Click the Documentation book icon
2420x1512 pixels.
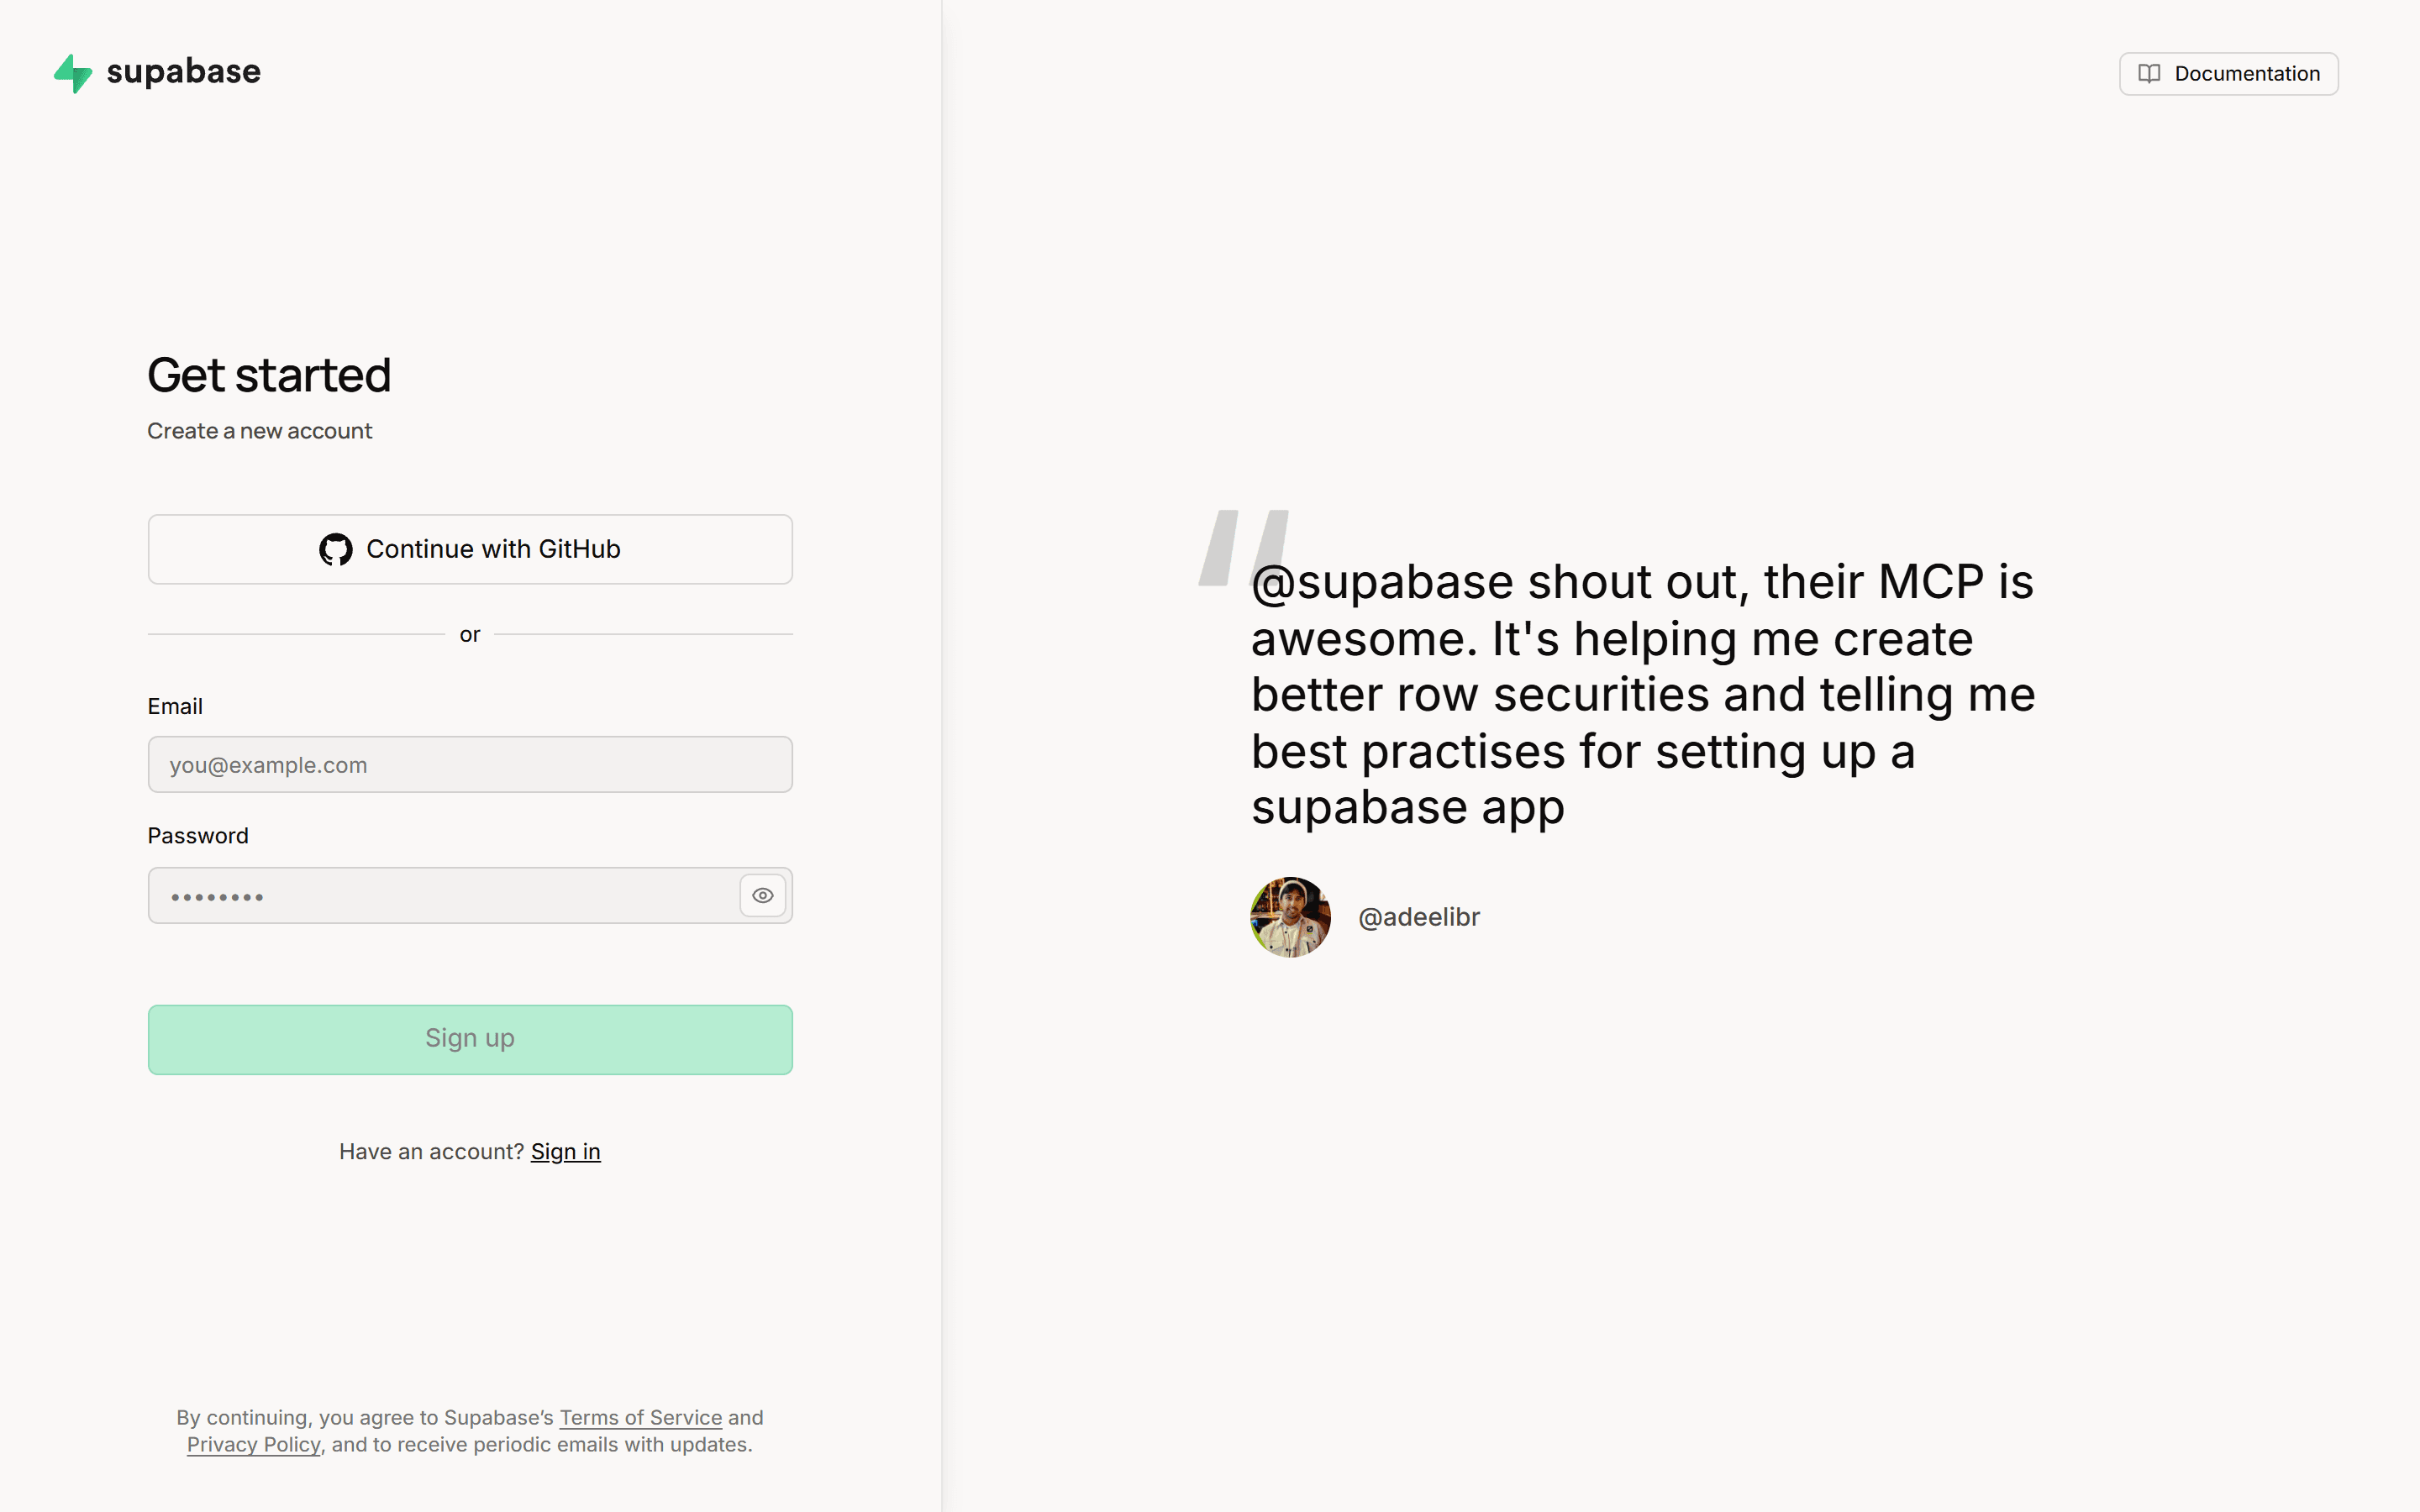tap(2149, 74)
